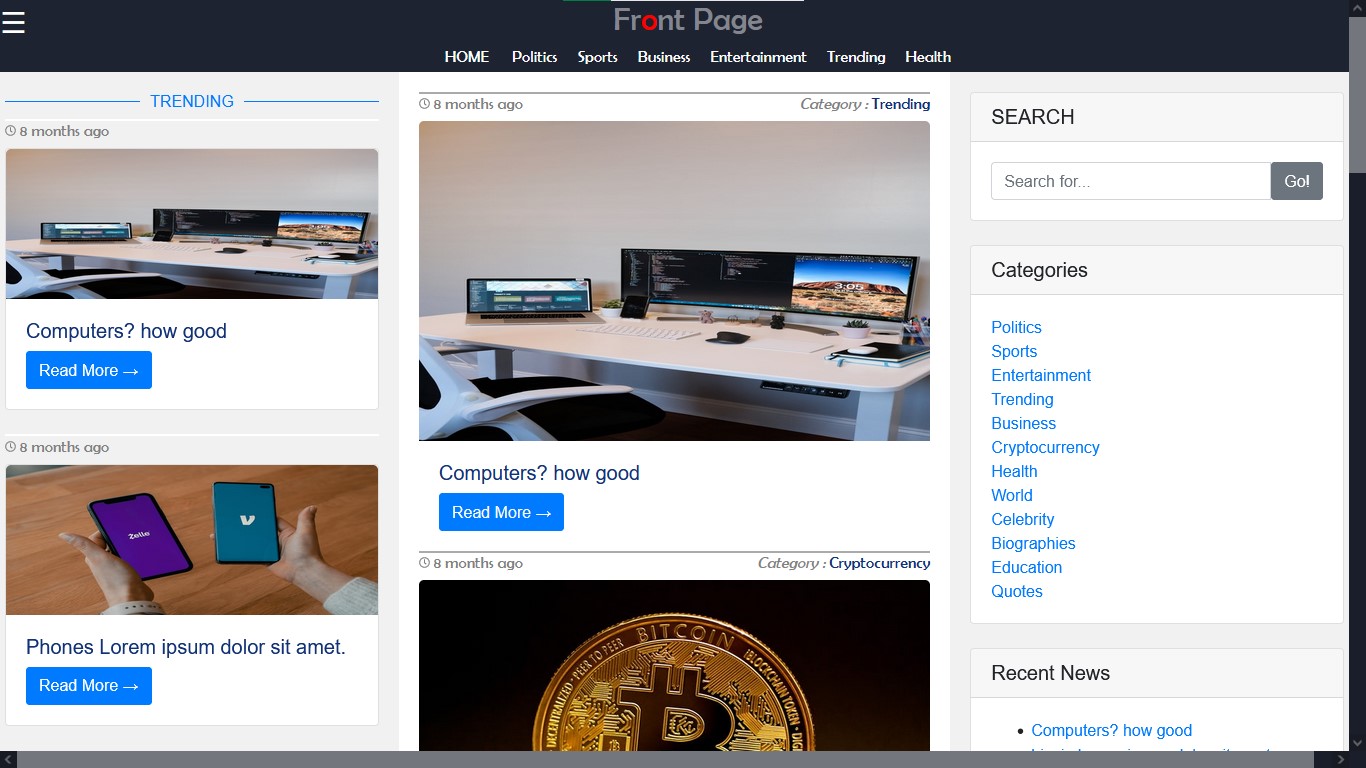Click the phones thumbnail in Trending column

coord(192,540)
